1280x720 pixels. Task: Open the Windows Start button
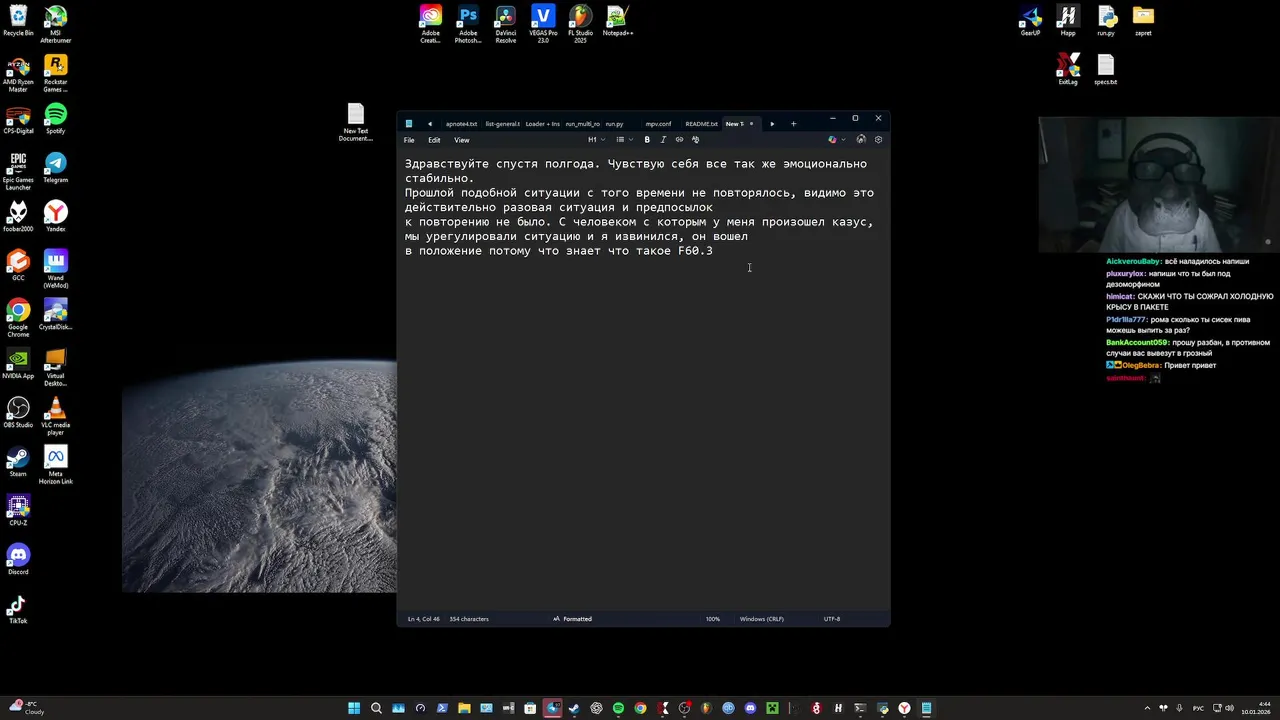[x=354, y=708]
